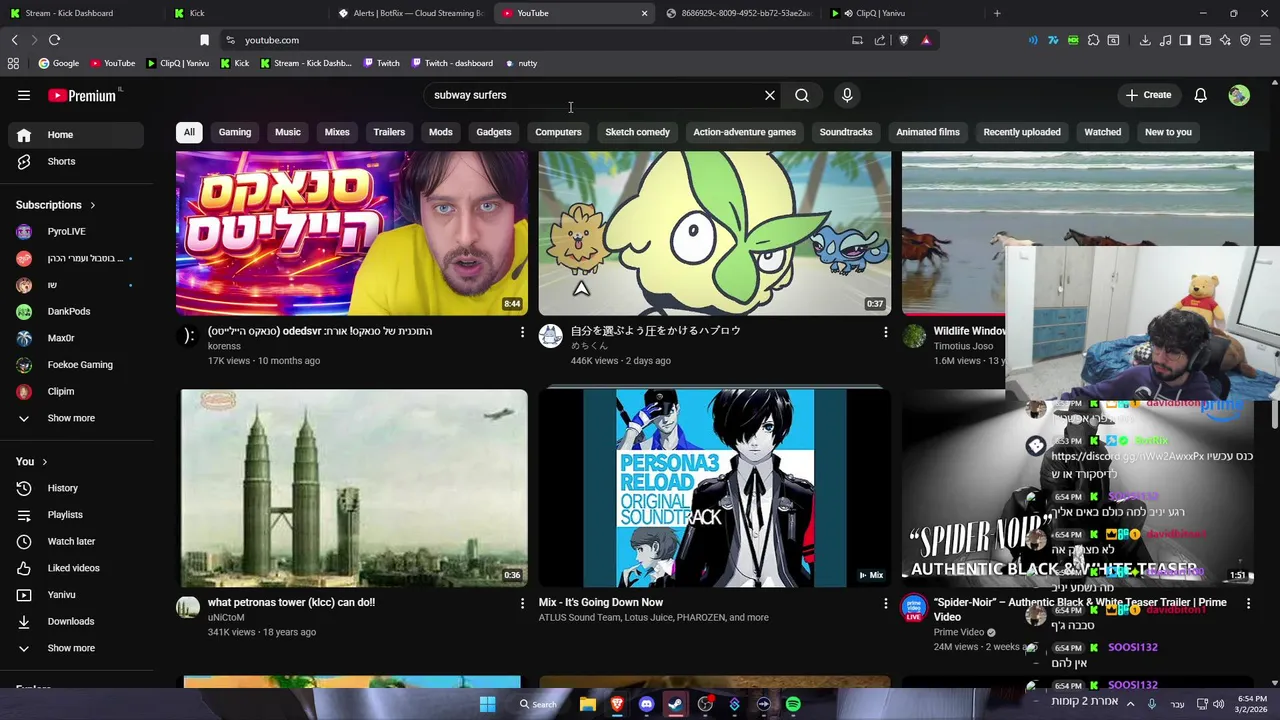Reload the page
Image resolution: width=1280 pixels, height=720 pixels.
54,40
